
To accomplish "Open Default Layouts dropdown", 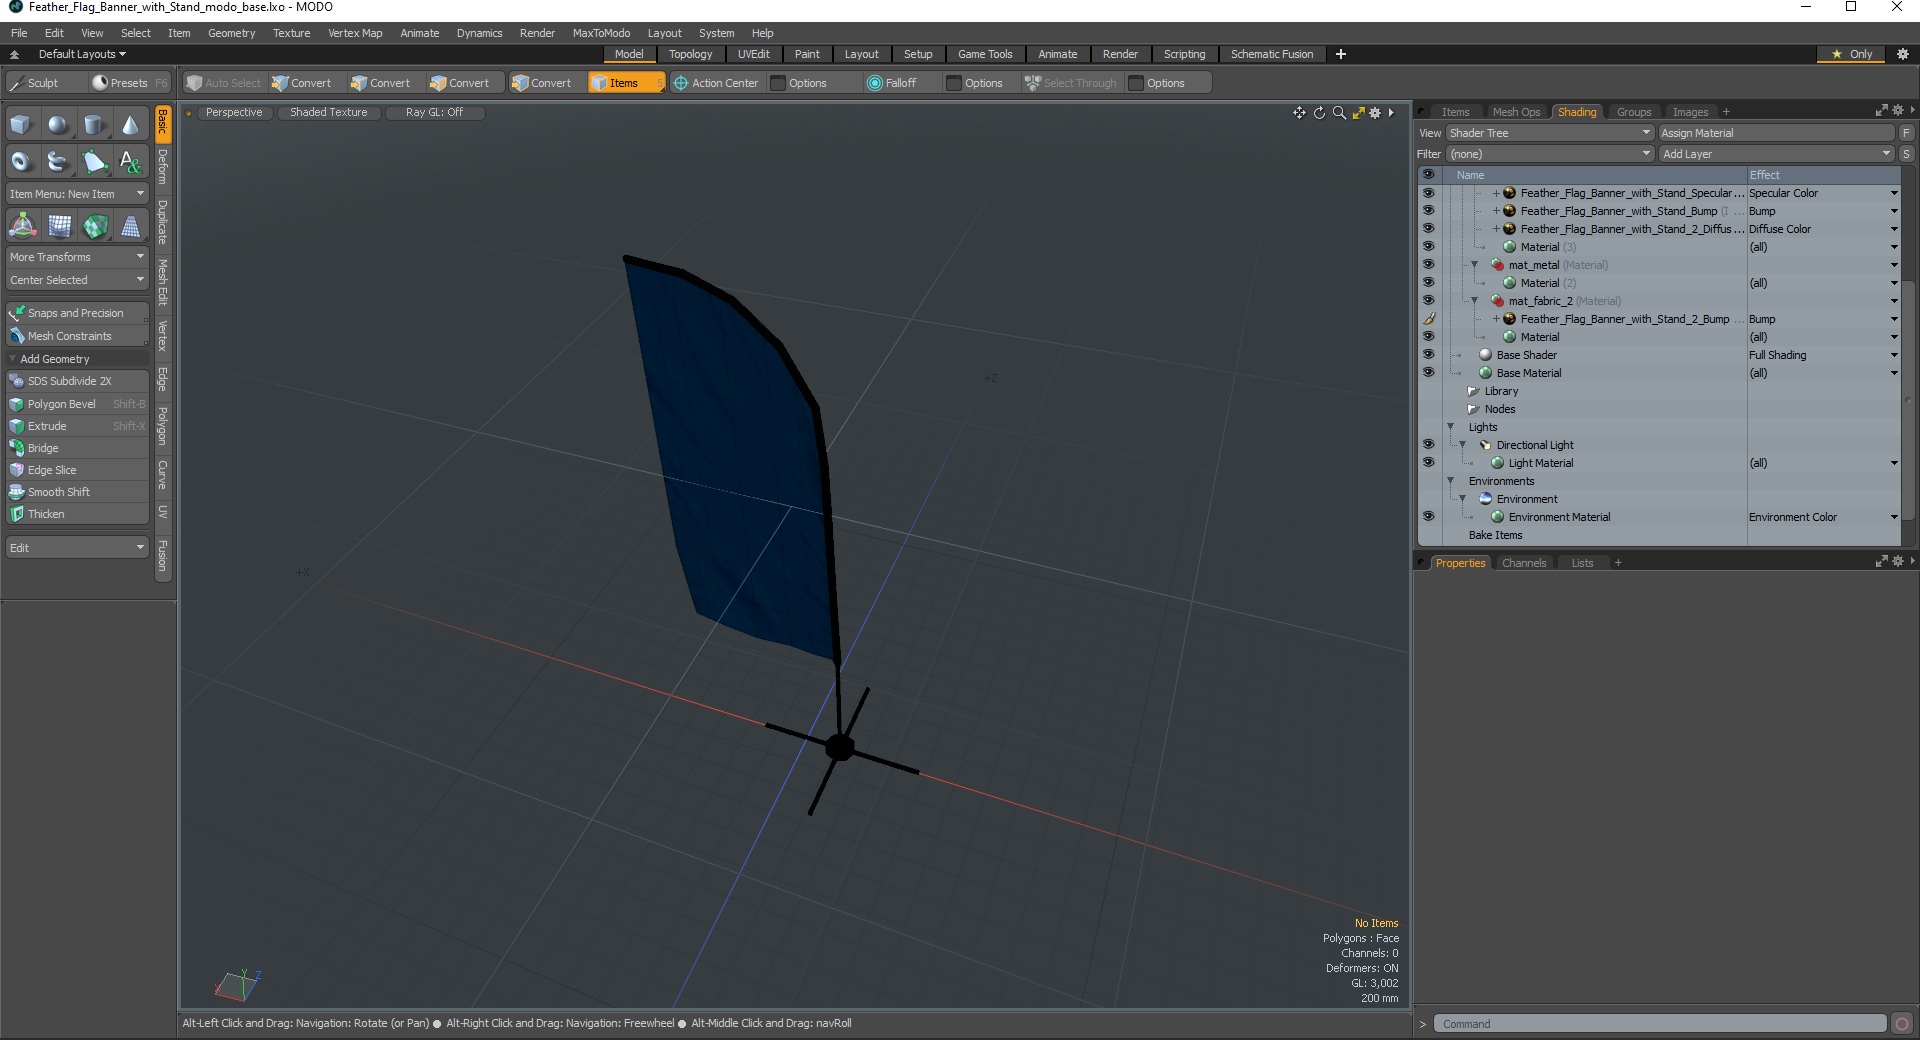I will tap(82, 54).
